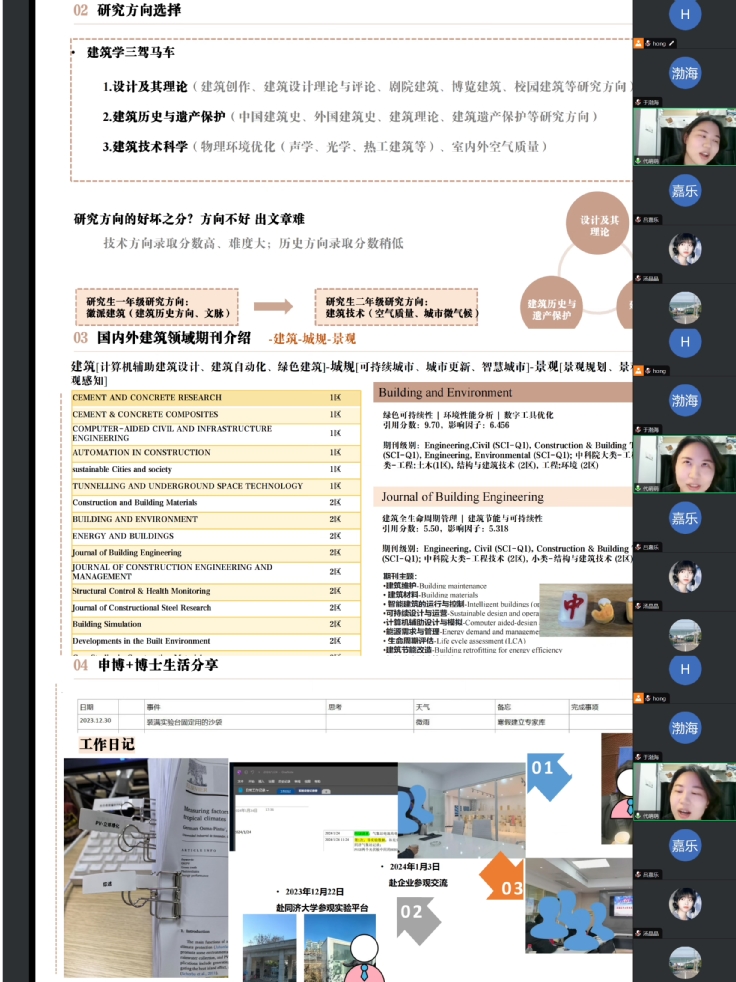Open the binder-clipped paper photo
736x982 pixels.
pos(146,866)
